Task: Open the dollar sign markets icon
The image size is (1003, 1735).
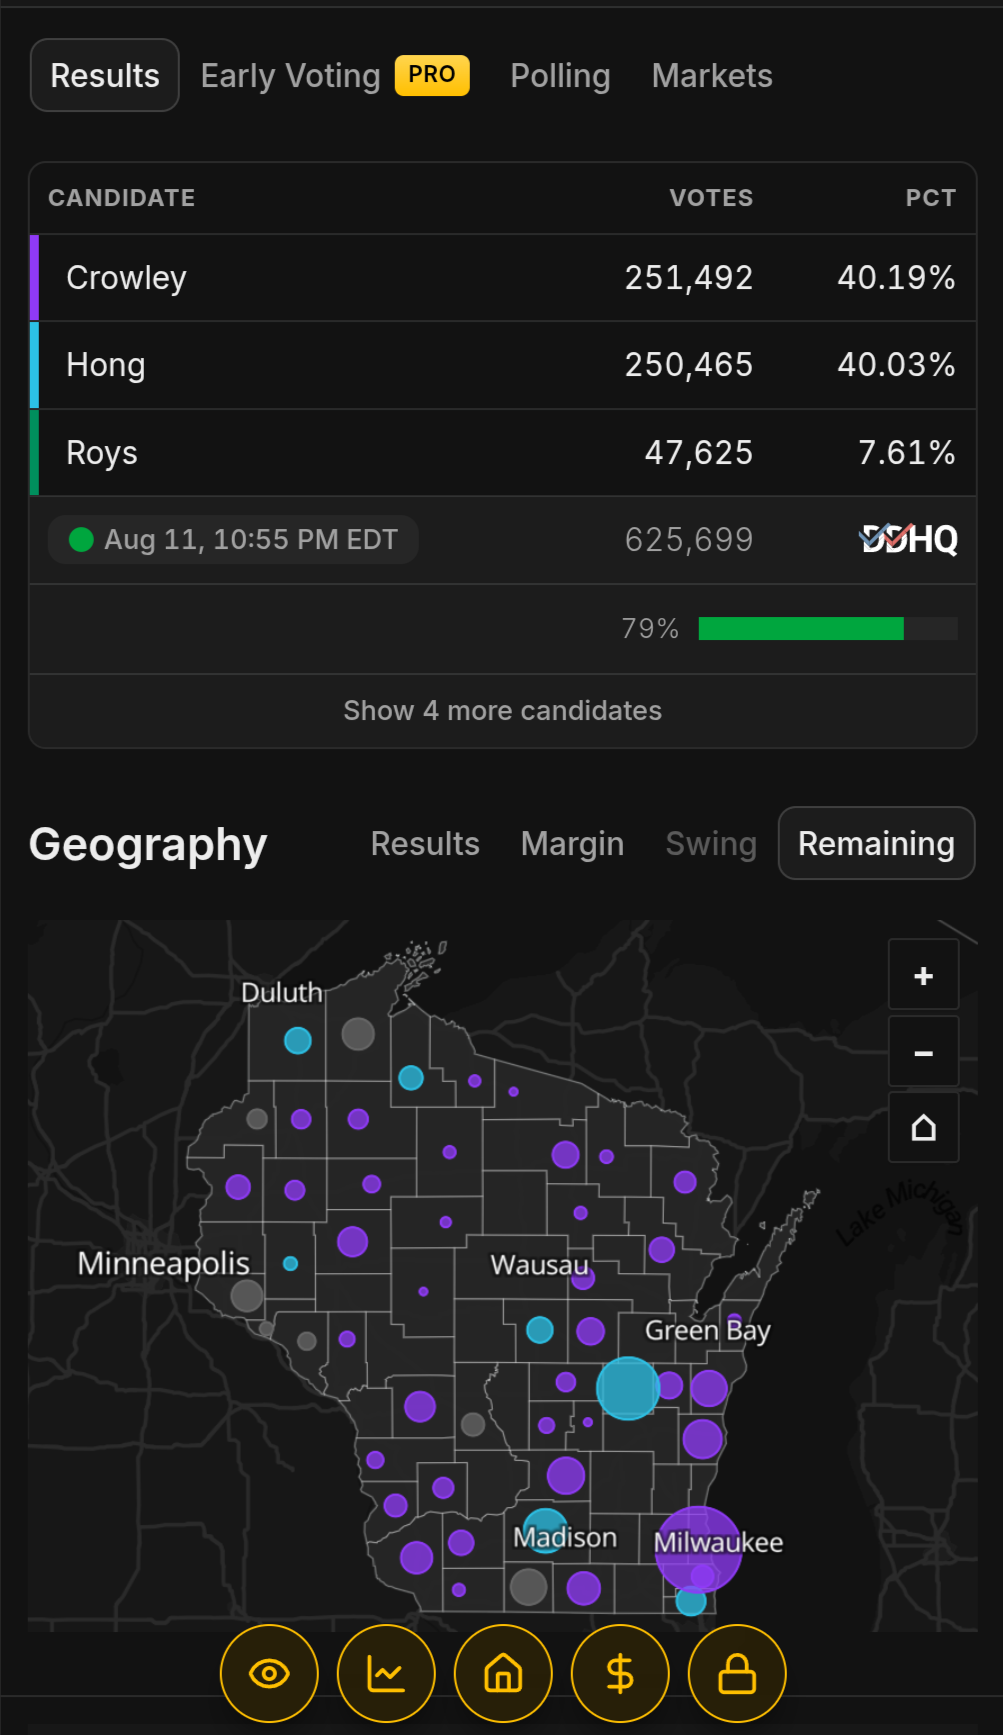Action: pos(620,1673)
